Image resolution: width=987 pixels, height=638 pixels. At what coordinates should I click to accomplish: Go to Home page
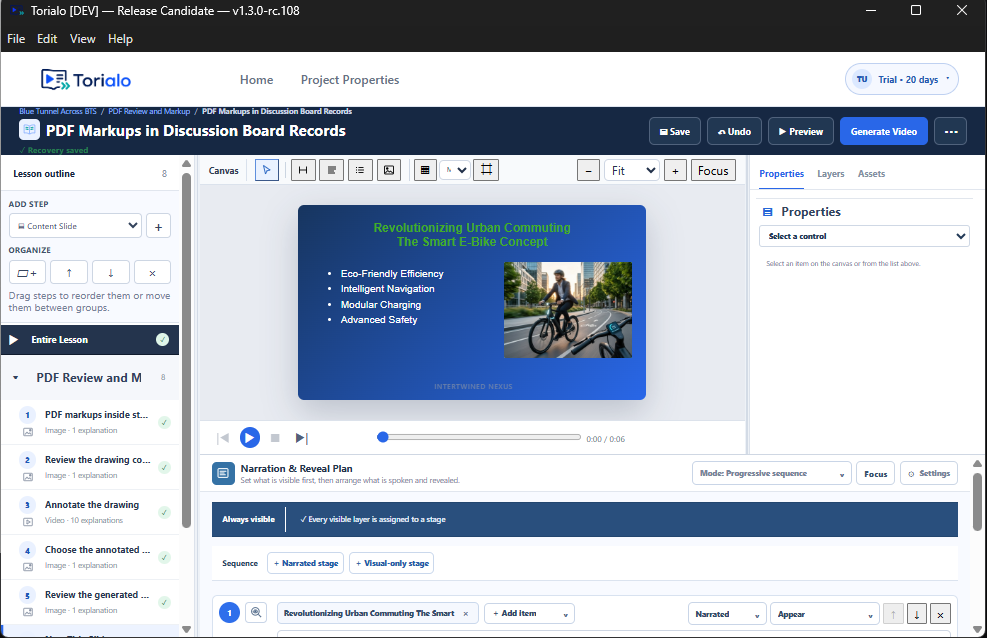point(256,80)
